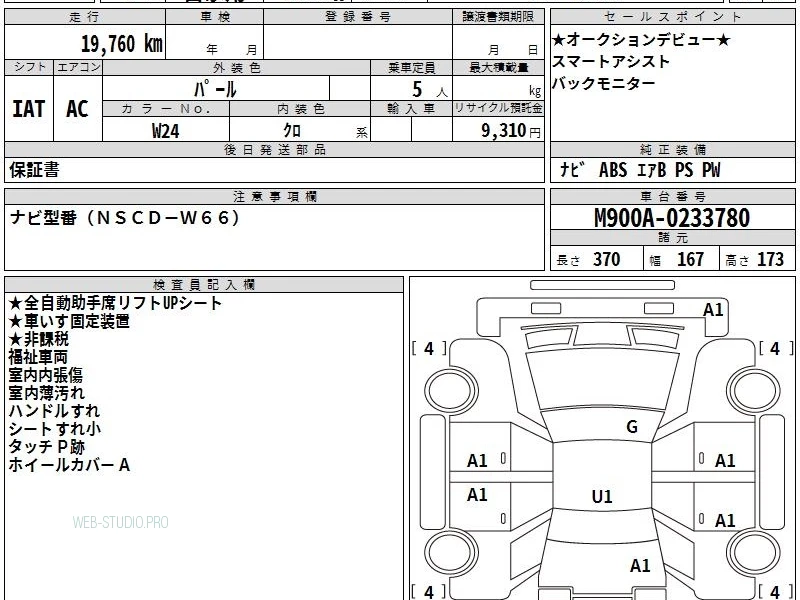Click U1 mark on roof diagram
The height and width of the screenshot is (600, 800).
[602, 496]
